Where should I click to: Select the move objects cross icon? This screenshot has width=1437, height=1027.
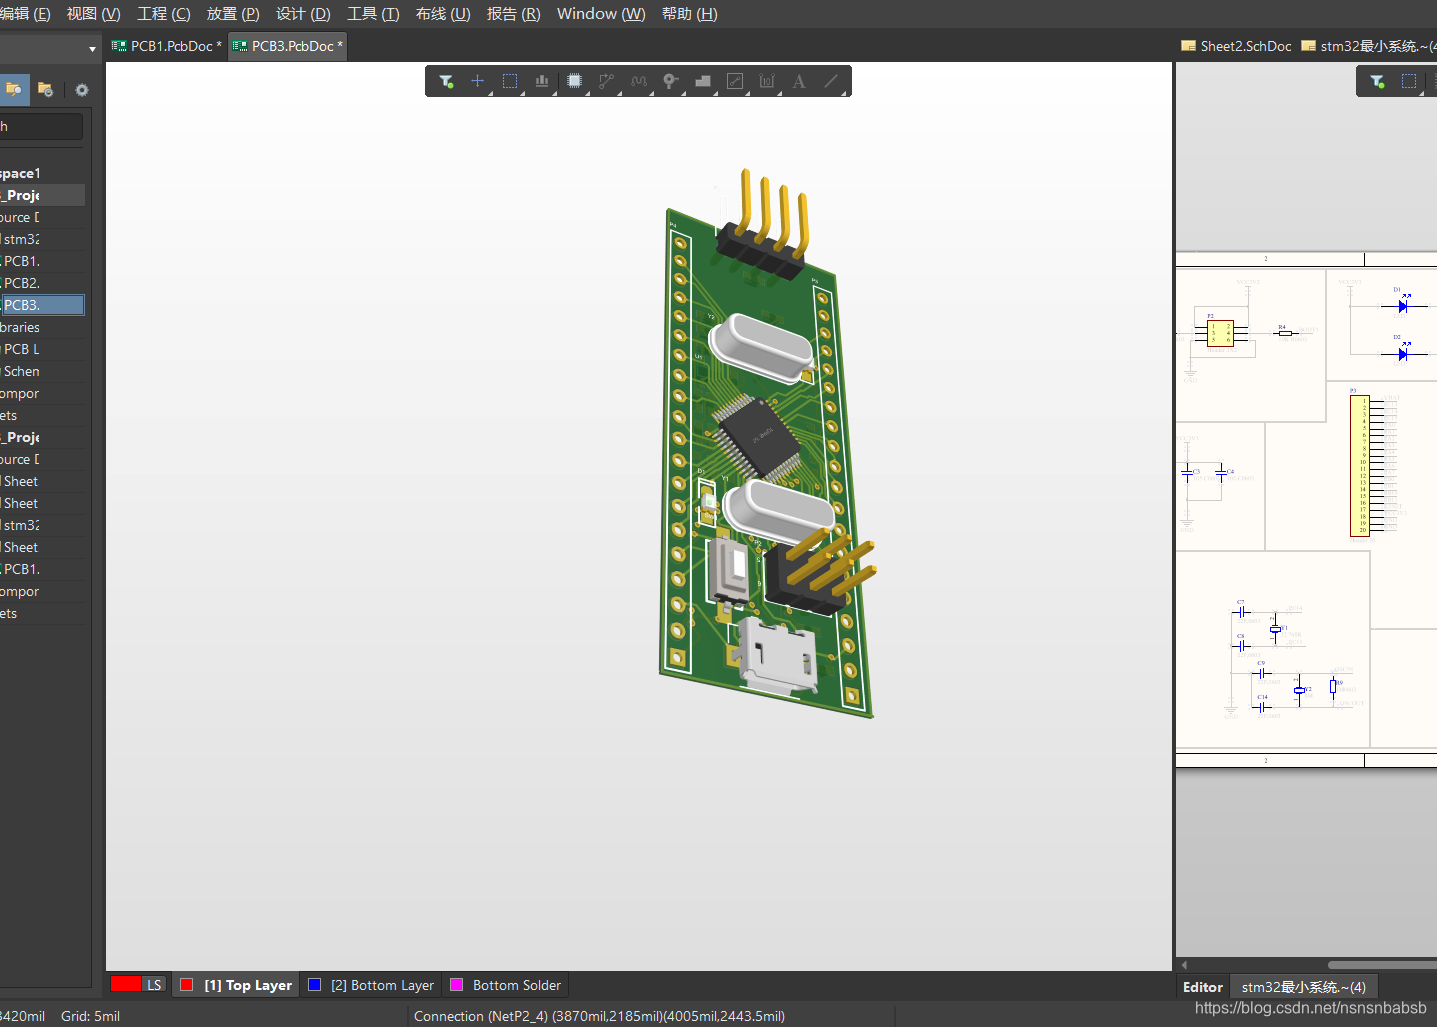478,81
